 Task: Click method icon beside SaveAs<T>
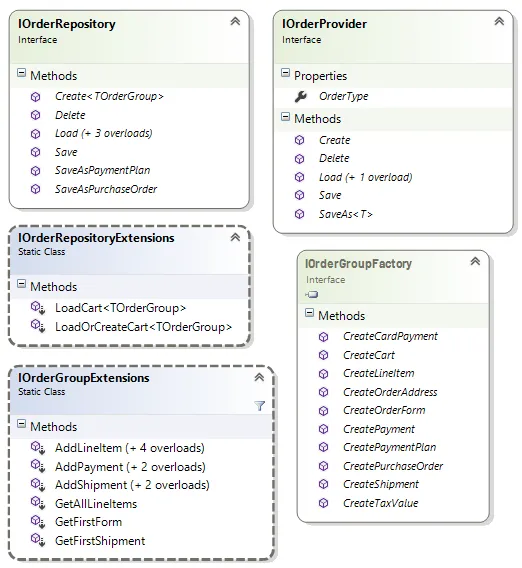click(x=300, y=214)
